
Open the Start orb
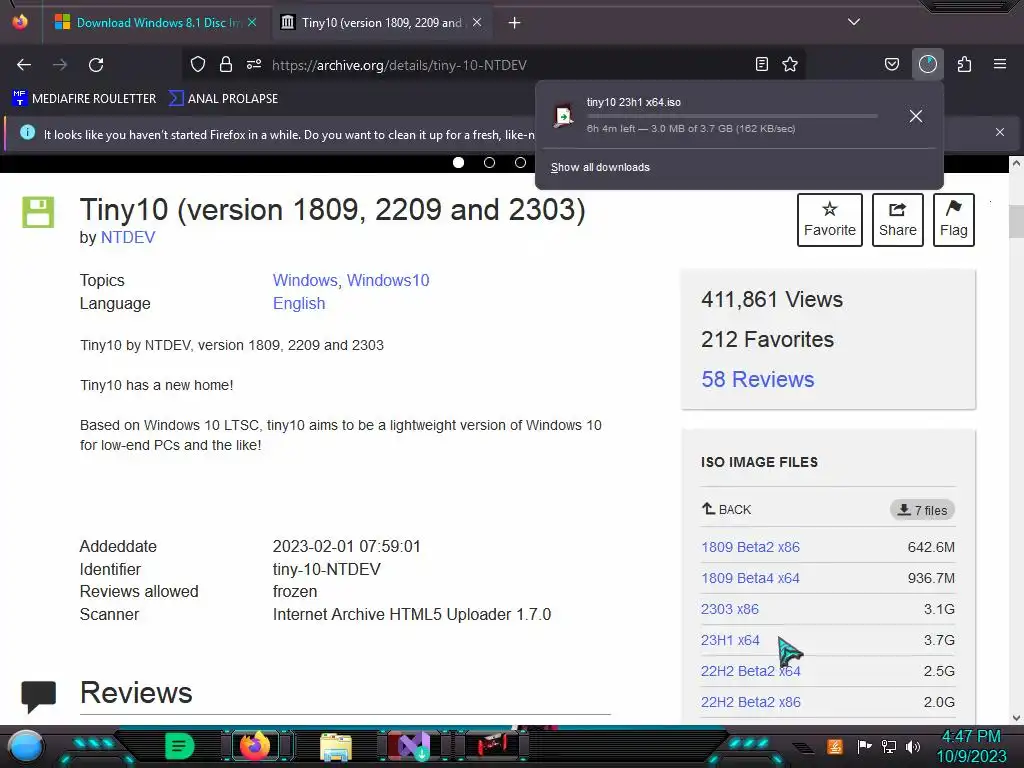(x=25, y=746)
